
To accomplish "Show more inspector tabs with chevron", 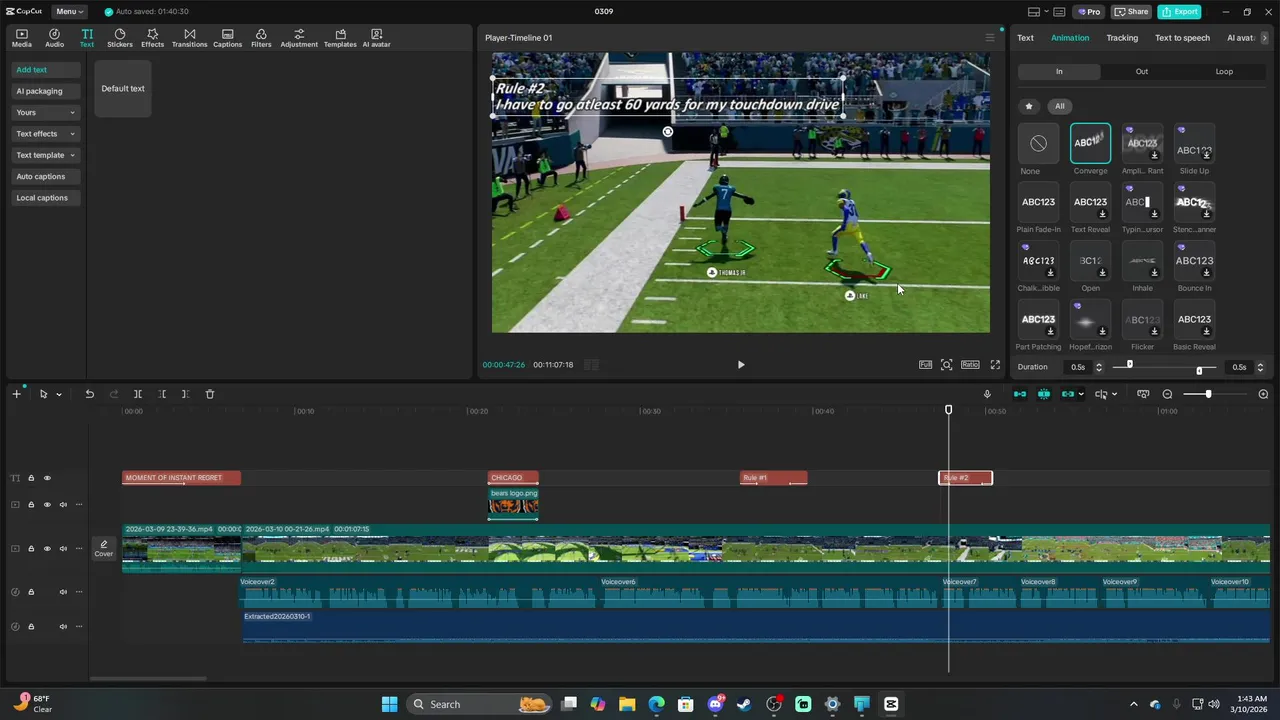I will coord(1265,38).
